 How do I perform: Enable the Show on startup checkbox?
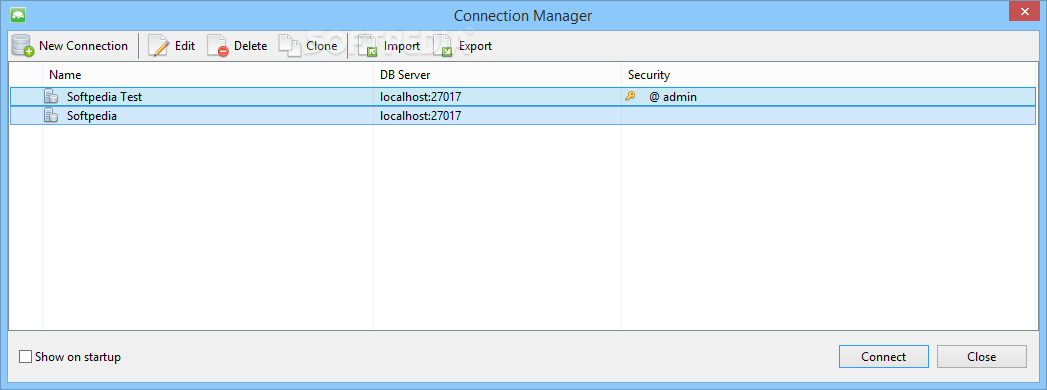(25, 357)
